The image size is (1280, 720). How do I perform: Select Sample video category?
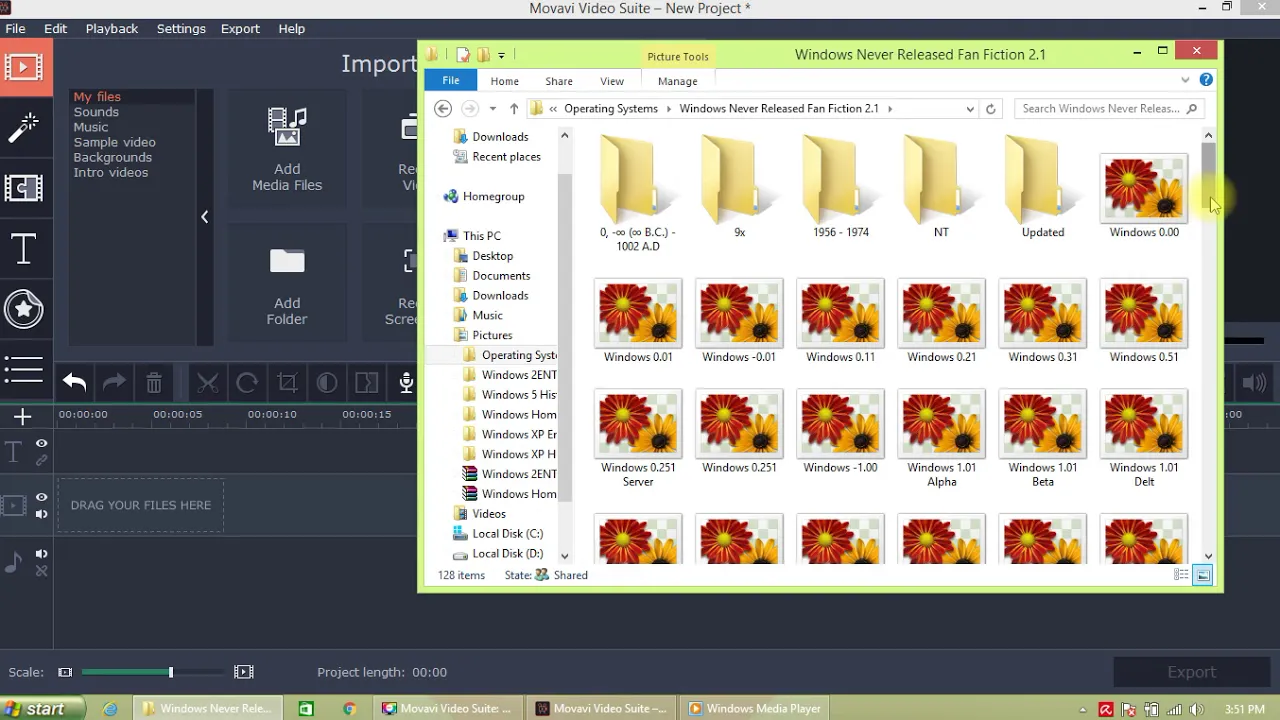pyautogui.click(x=114, y=142)
